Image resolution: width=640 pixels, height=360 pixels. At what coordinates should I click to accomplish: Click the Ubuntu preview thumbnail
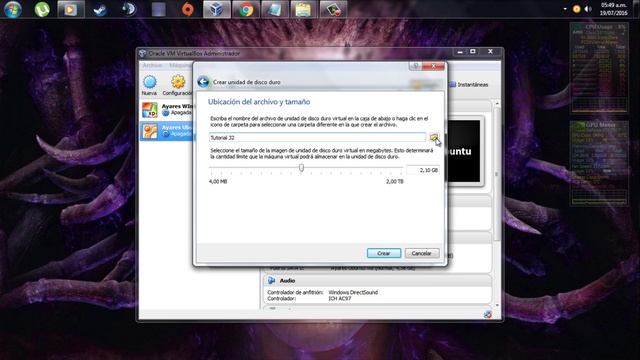click(x=464, y=151)
